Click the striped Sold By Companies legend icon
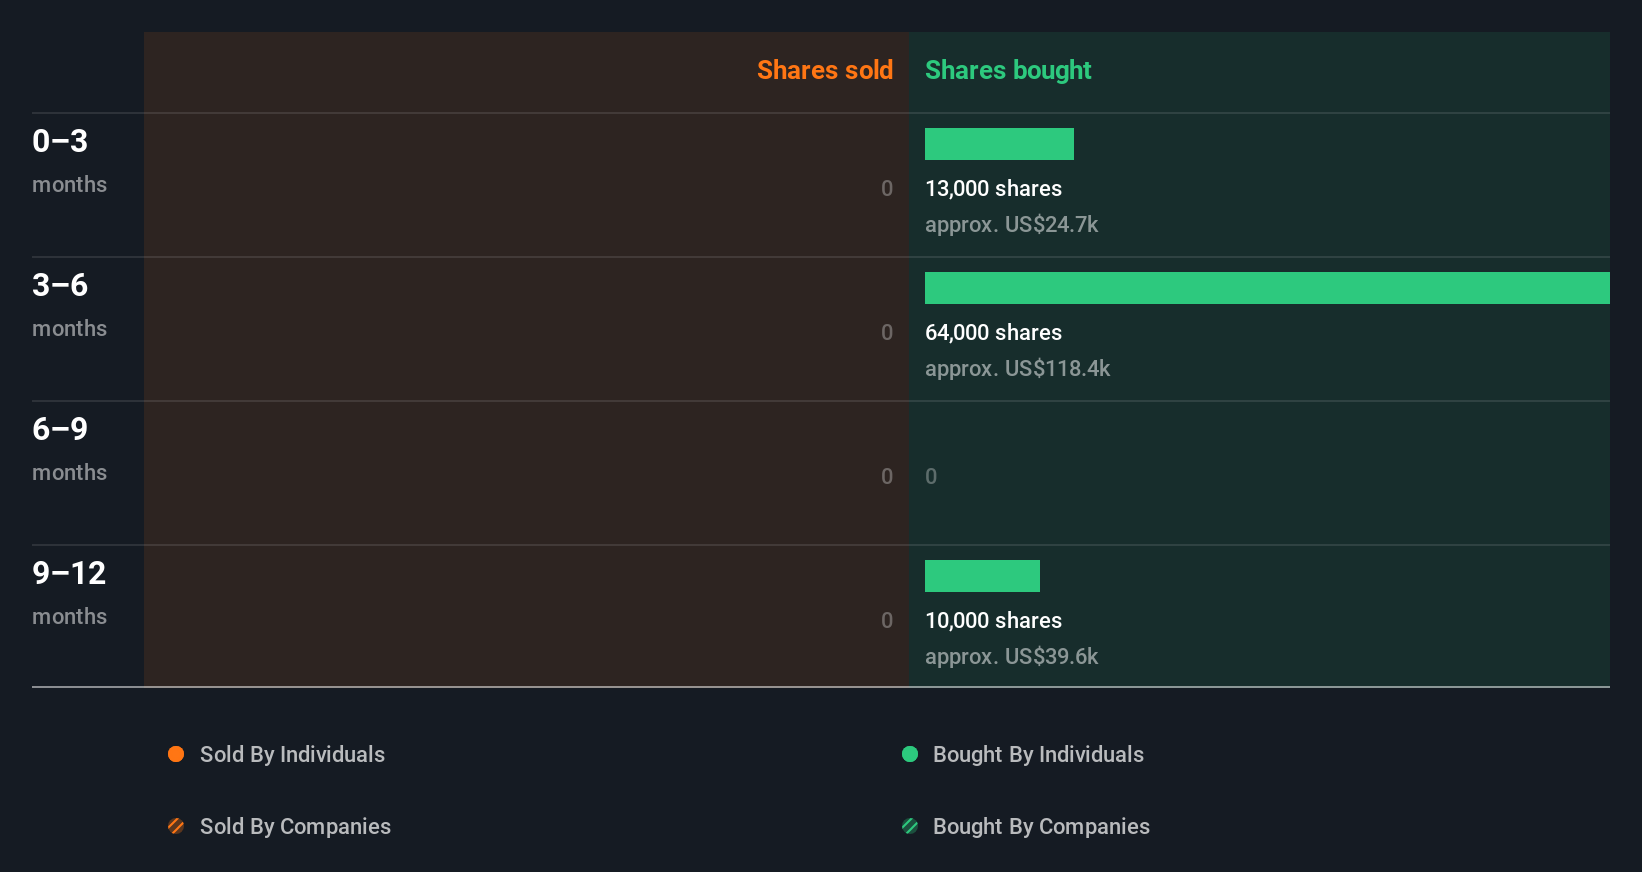Viewport: 1642px width, 872px height. [x=176, y=826]
